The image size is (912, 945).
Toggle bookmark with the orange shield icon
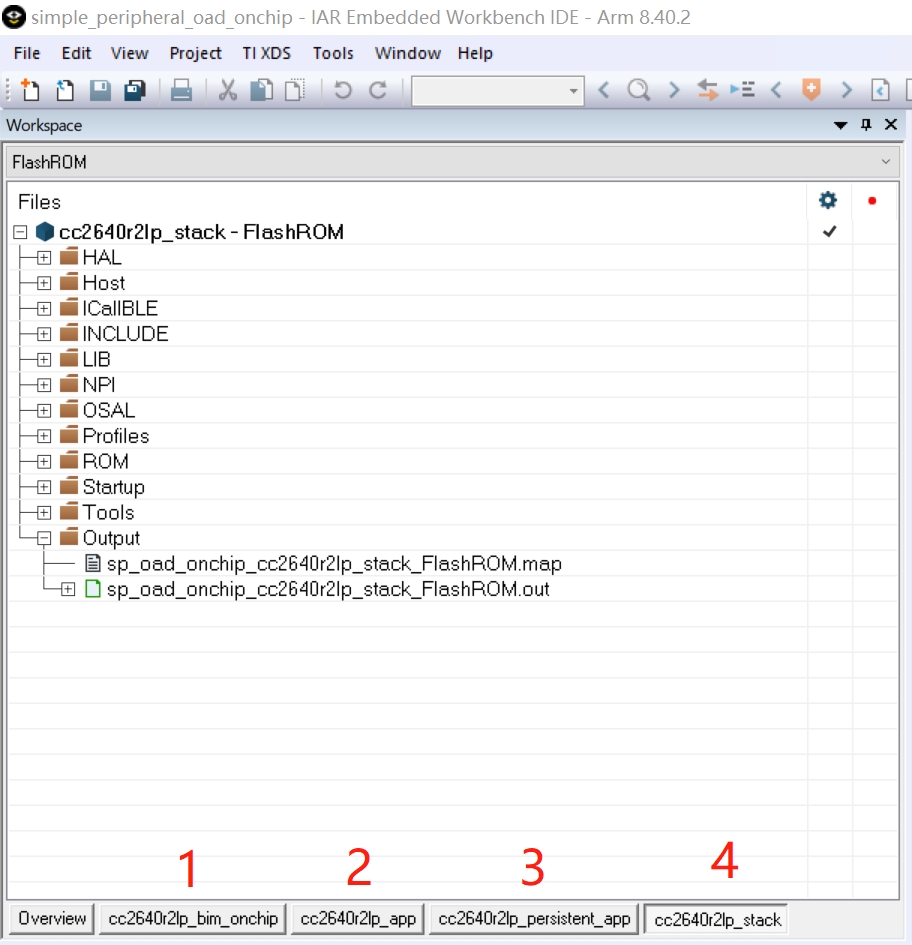[x=811, y=90]
